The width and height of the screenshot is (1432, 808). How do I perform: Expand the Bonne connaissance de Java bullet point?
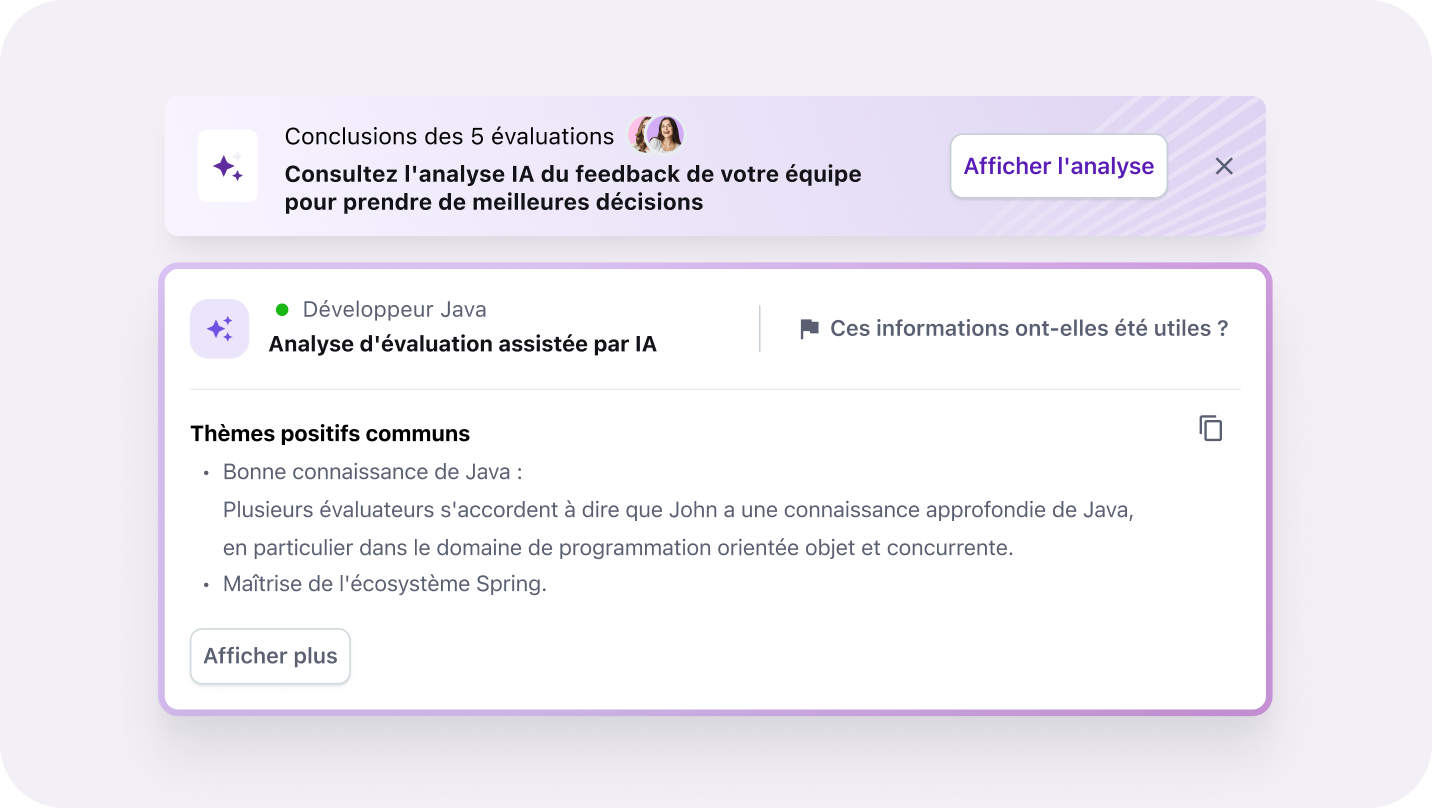coord(371,471)
